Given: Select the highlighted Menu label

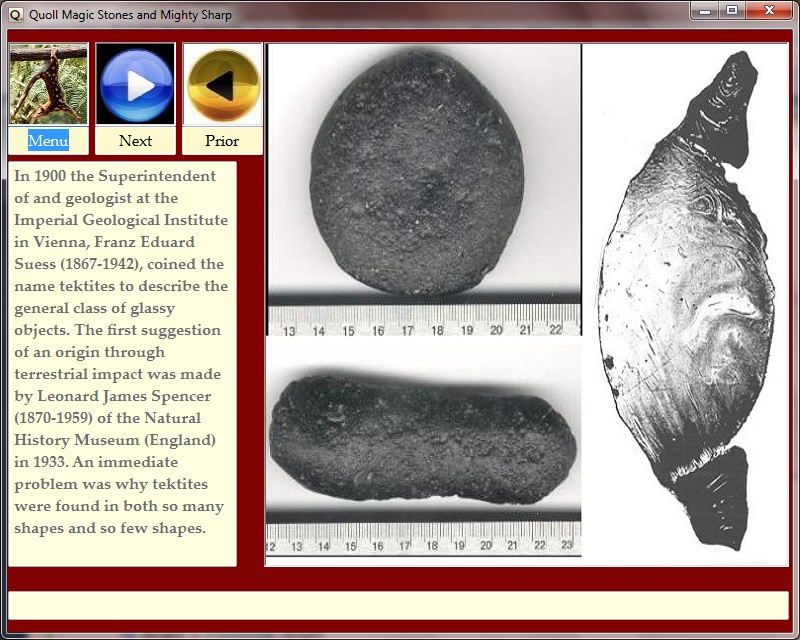Looking at the screenshot, I should click(48, 141).
